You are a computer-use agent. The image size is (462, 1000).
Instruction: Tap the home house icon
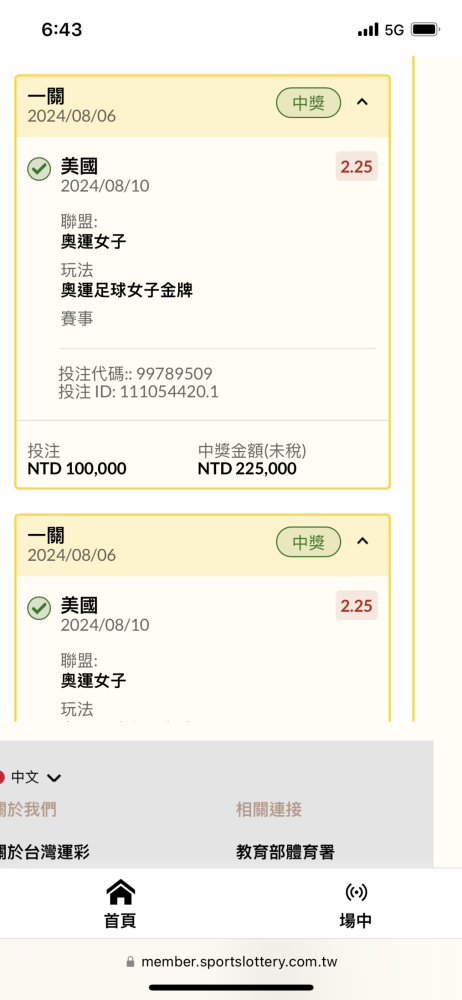click(x=121, y=892)
